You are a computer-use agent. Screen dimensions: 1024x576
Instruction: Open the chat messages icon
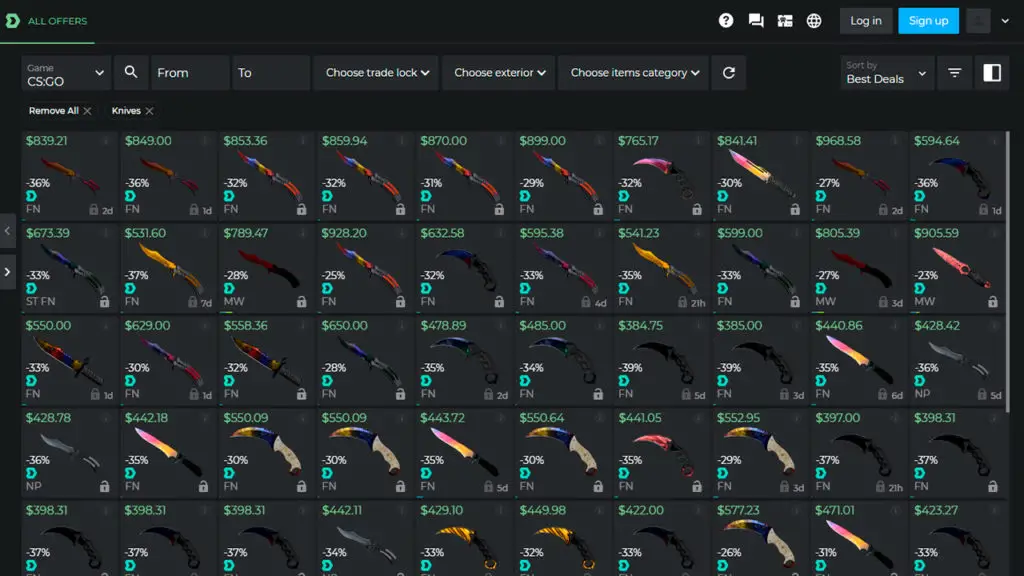[756, 21]
